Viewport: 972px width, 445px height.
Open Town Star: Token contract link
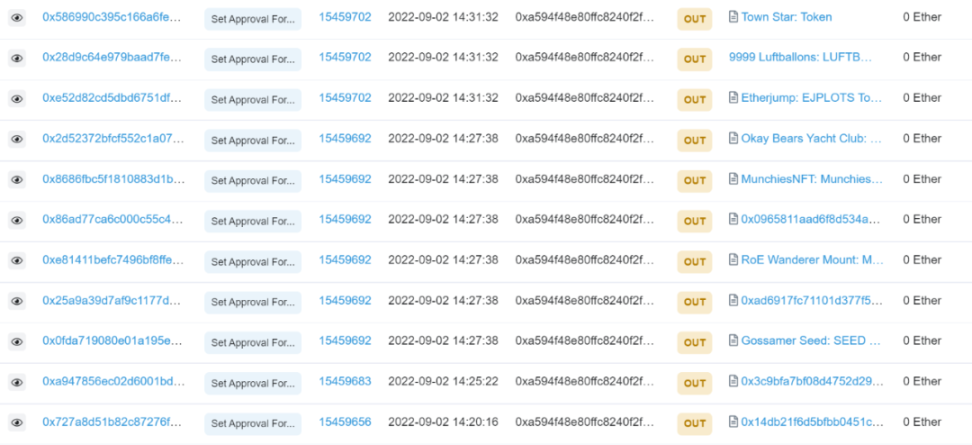click(x=787, y=17)
